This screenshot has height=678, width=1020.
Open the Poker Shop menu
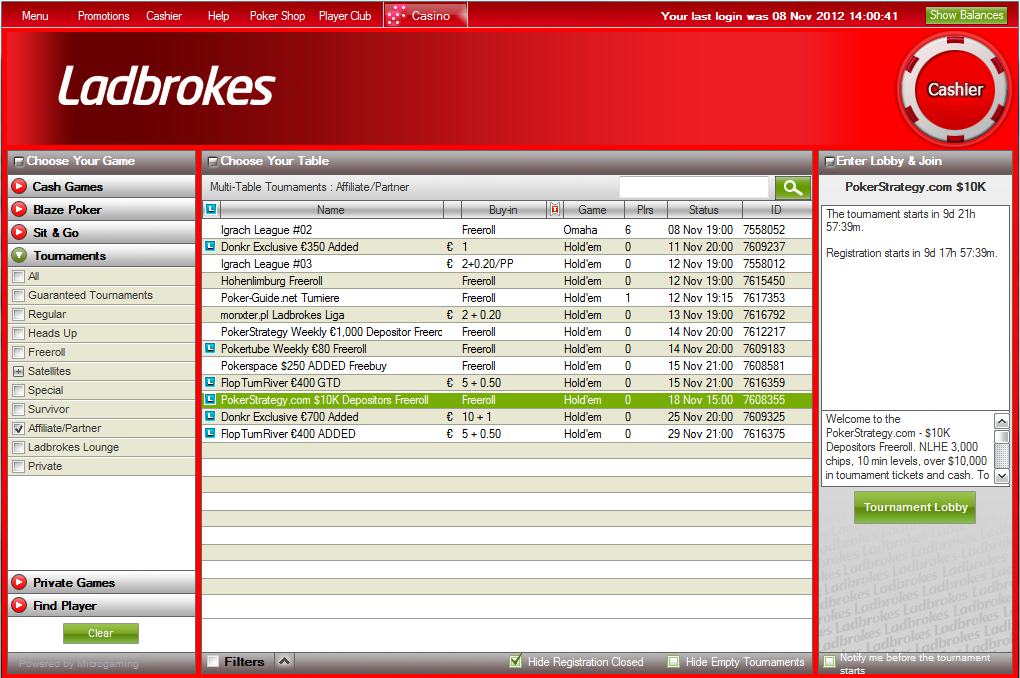277,16
